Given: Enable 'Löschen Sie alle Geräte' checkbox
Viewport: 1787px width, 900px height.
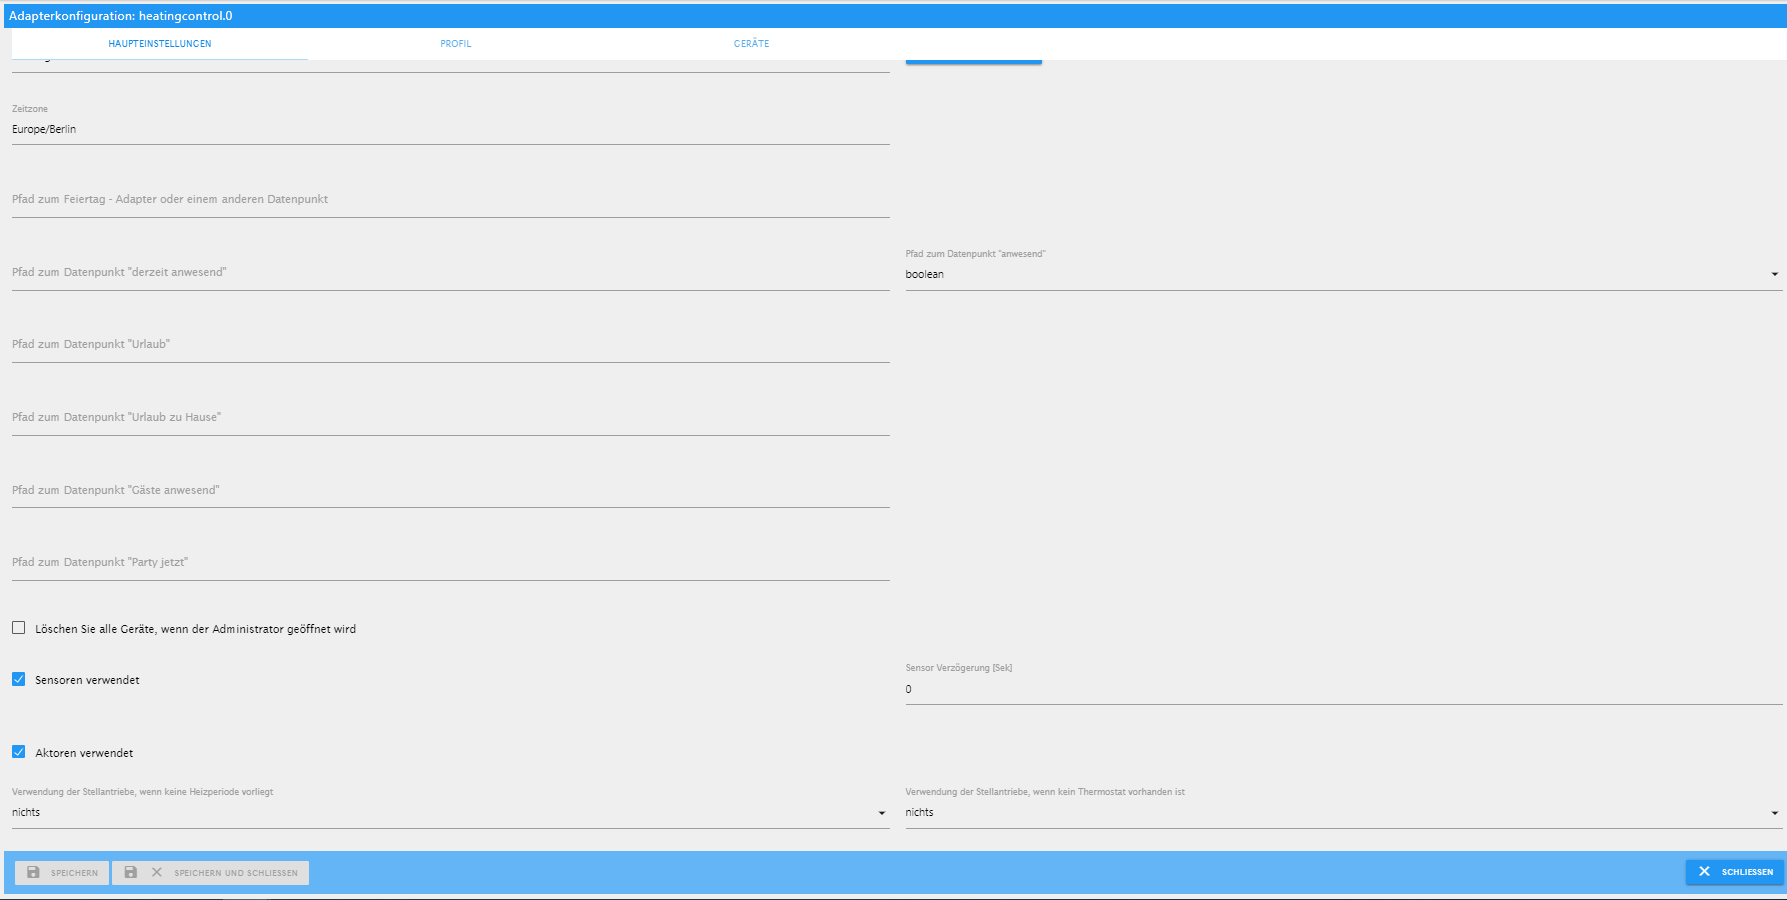Looking at the screenshot, I should [19, 628].
